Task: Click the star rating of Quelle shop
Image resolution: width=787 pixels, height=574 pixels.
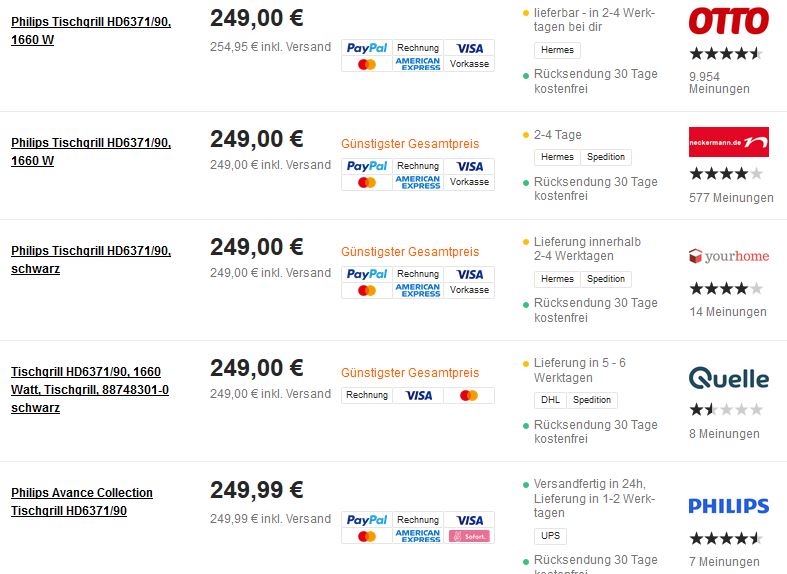Action: tap(726, 409)
